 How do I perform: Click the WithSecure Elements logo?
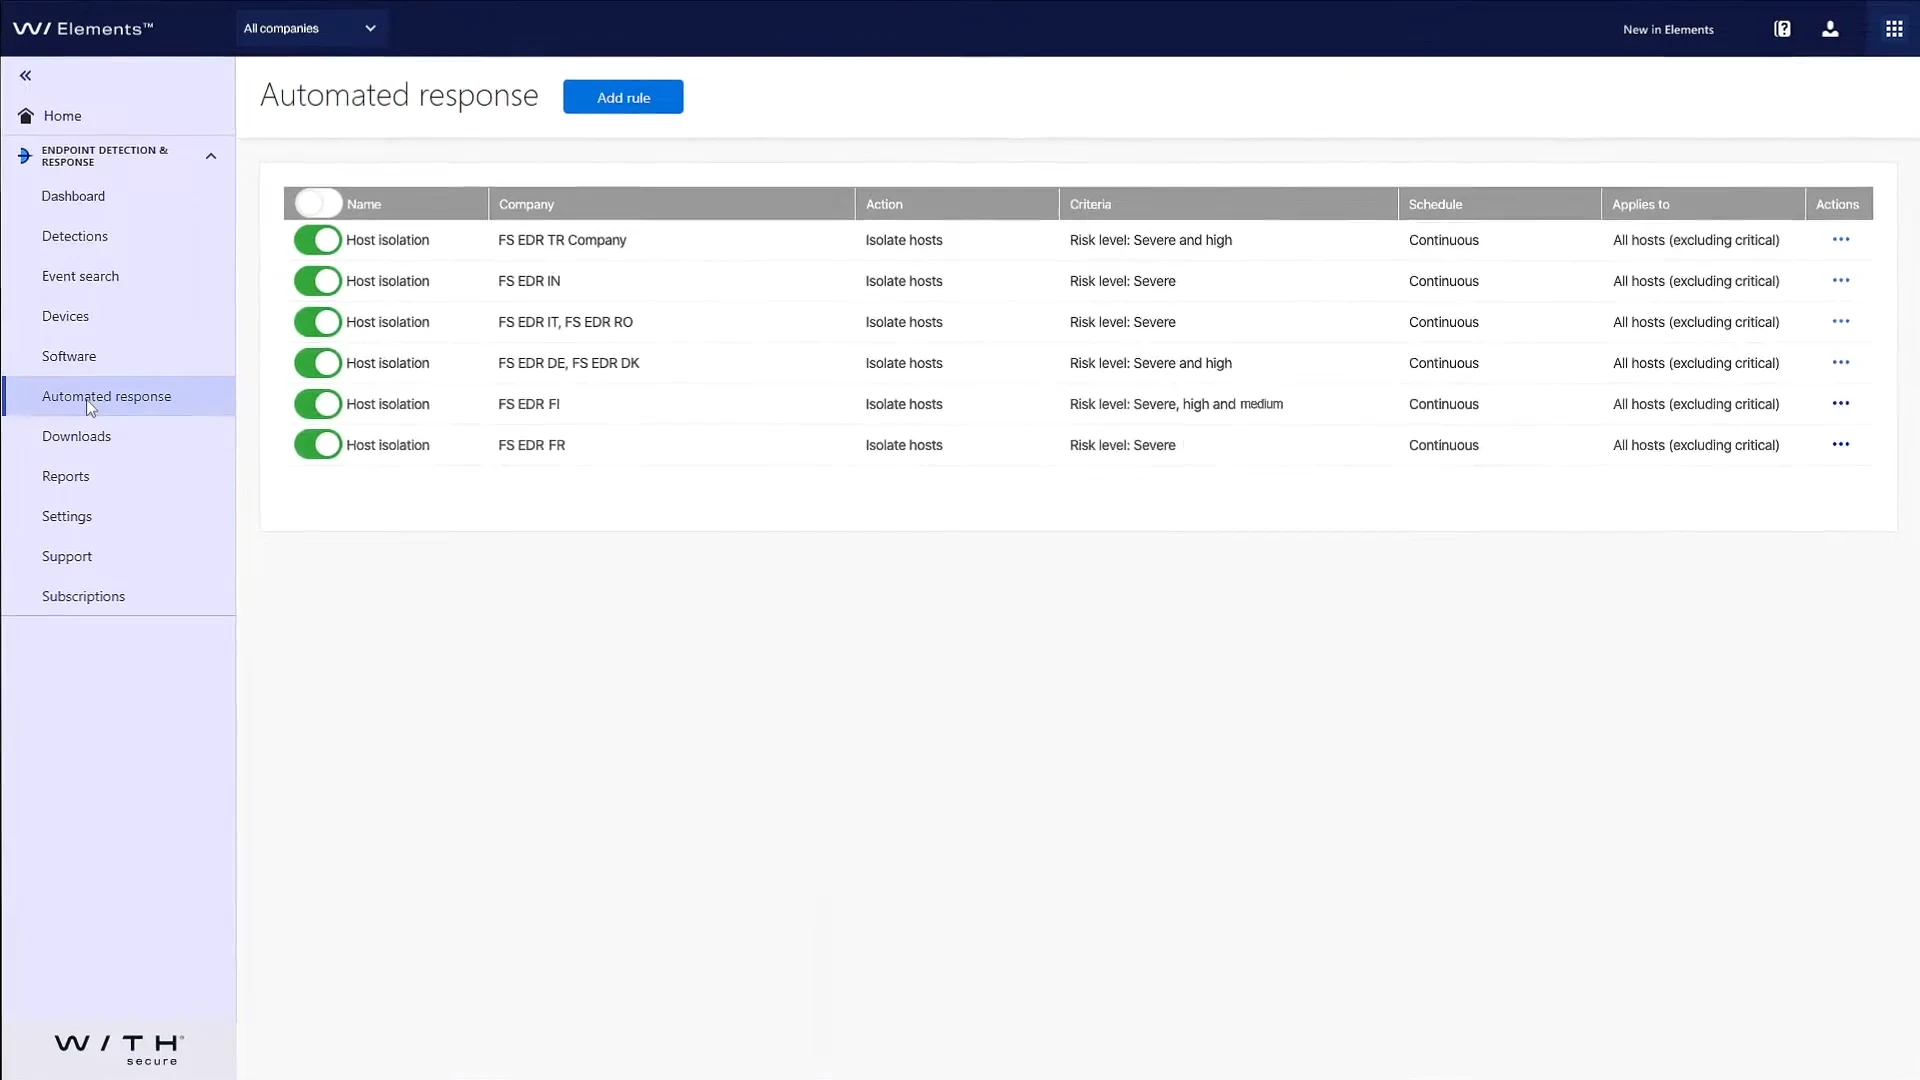[x=83, y=29]
